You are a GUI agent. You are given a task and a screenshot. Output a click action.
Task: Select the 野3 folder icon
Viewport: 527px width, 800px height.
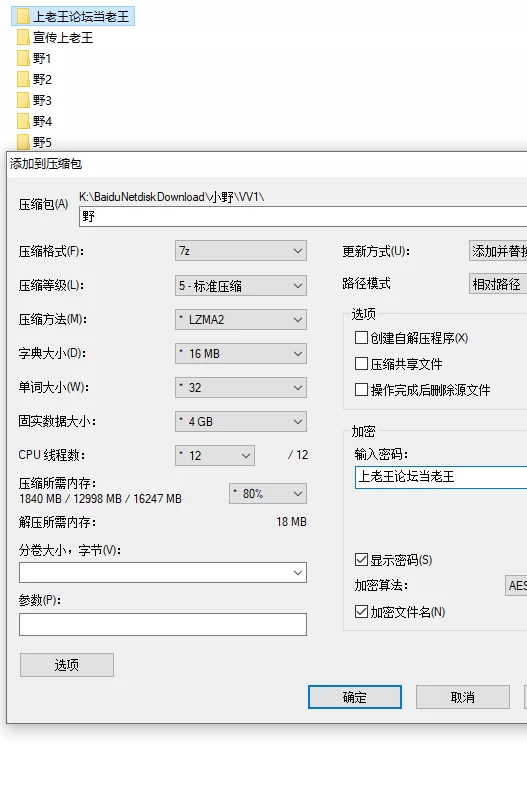coord(23,100)
